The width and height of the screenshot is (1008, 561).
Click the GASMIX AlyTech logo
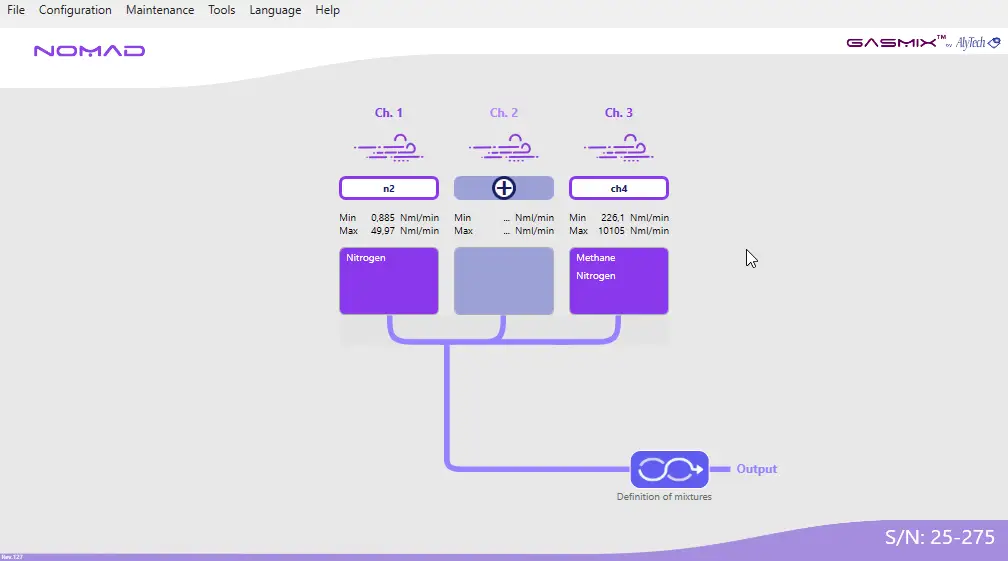click(922, 43)
